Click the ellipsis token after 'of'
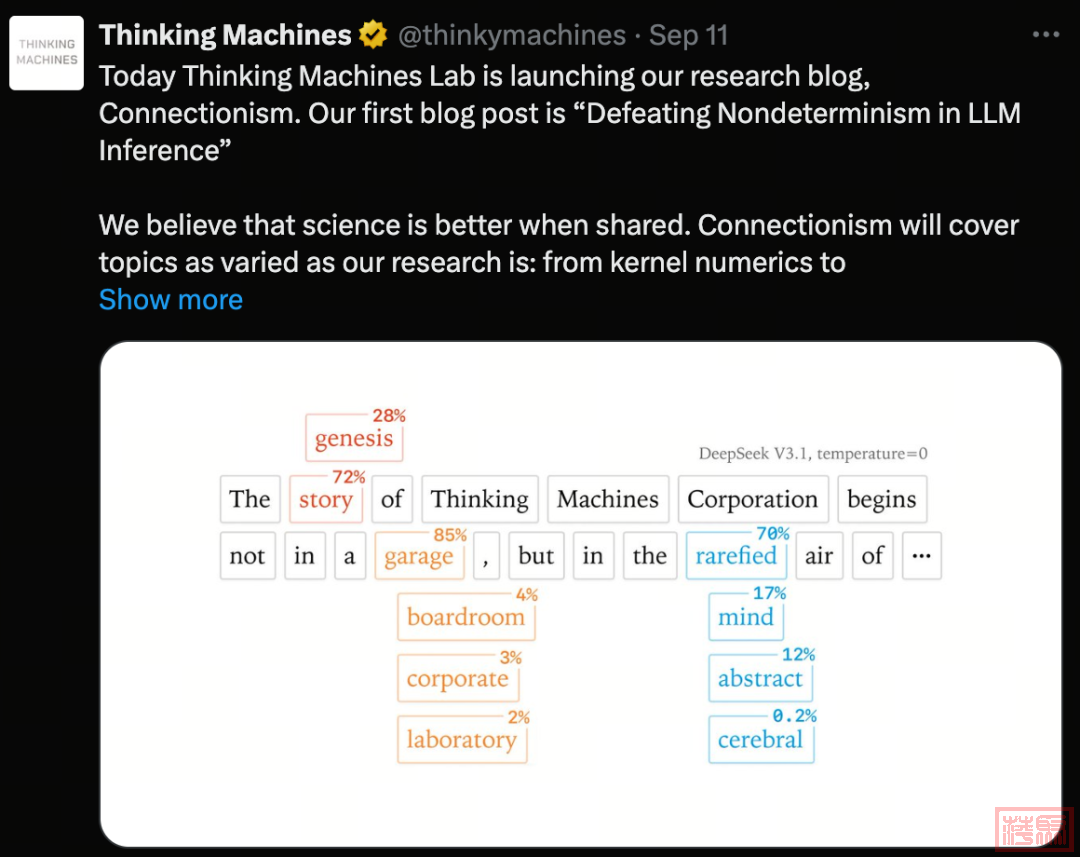Viewport: 1080px width, 857px height. (921, 557)
